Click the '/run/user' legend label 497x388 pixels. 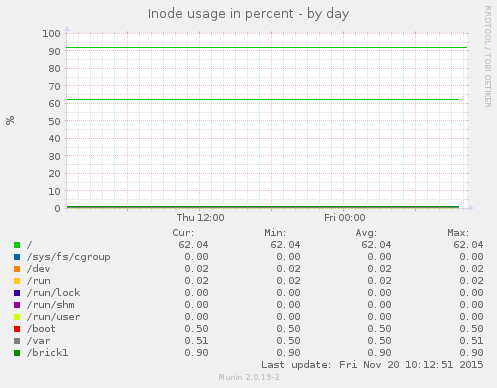54,317
